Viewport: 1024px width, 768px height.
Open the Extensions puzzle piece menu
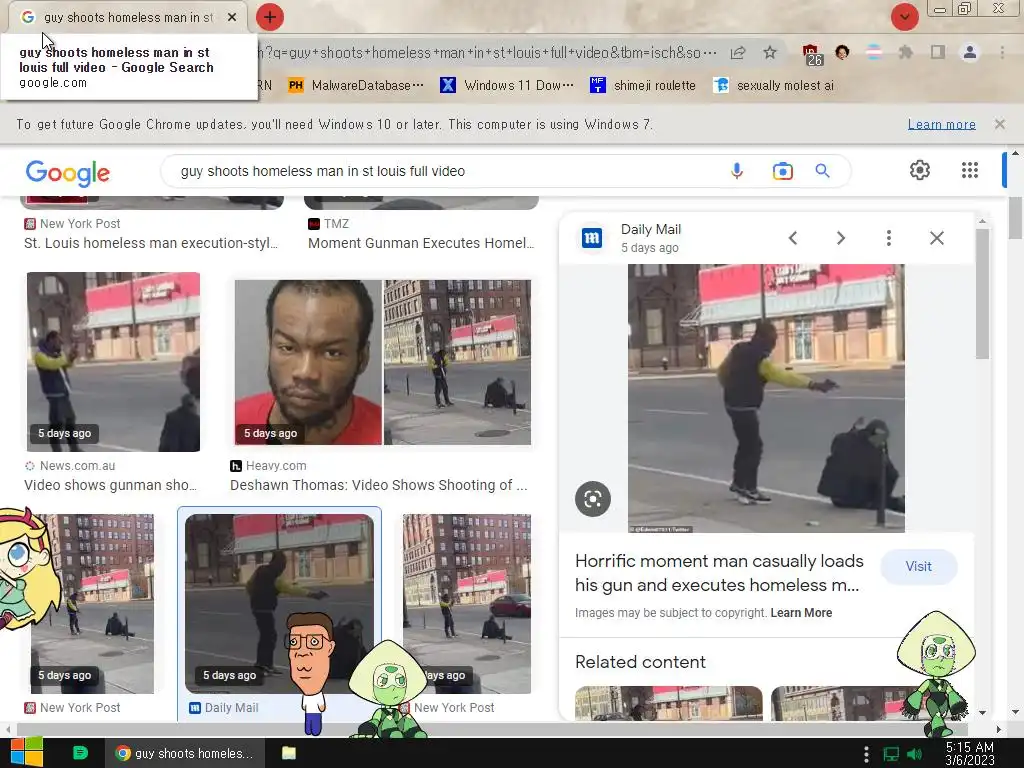click(x=905, y=52)
